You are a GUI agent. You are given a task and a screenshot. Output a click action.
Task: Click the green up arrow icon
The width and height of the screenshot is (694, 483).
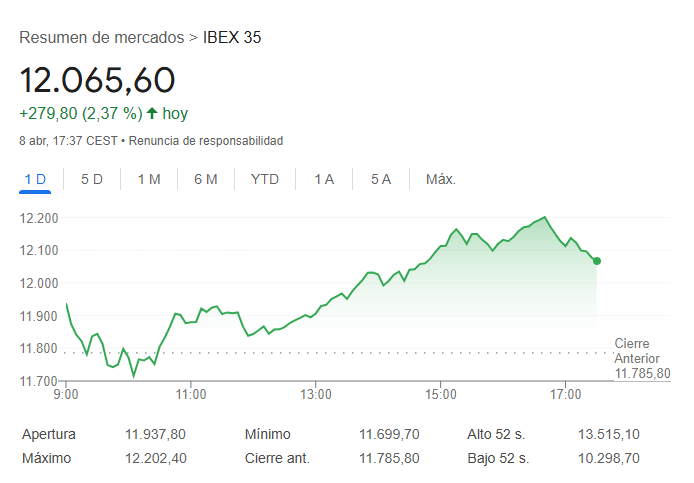[x=151, y=114]
